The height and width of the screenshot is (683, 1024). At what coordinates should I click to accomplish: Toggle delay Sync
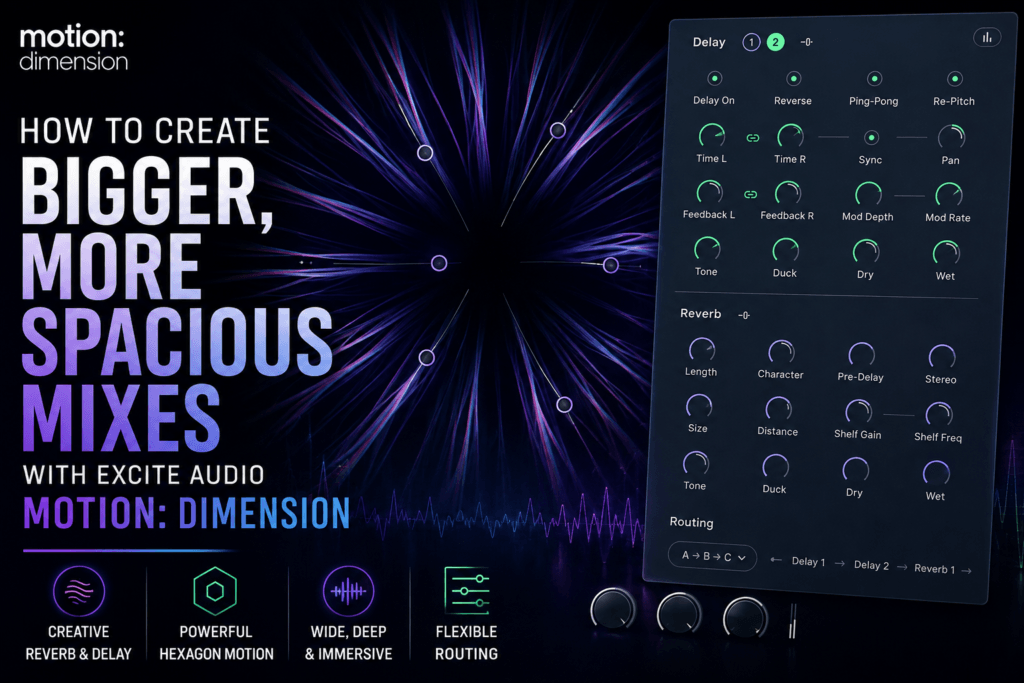871,138
